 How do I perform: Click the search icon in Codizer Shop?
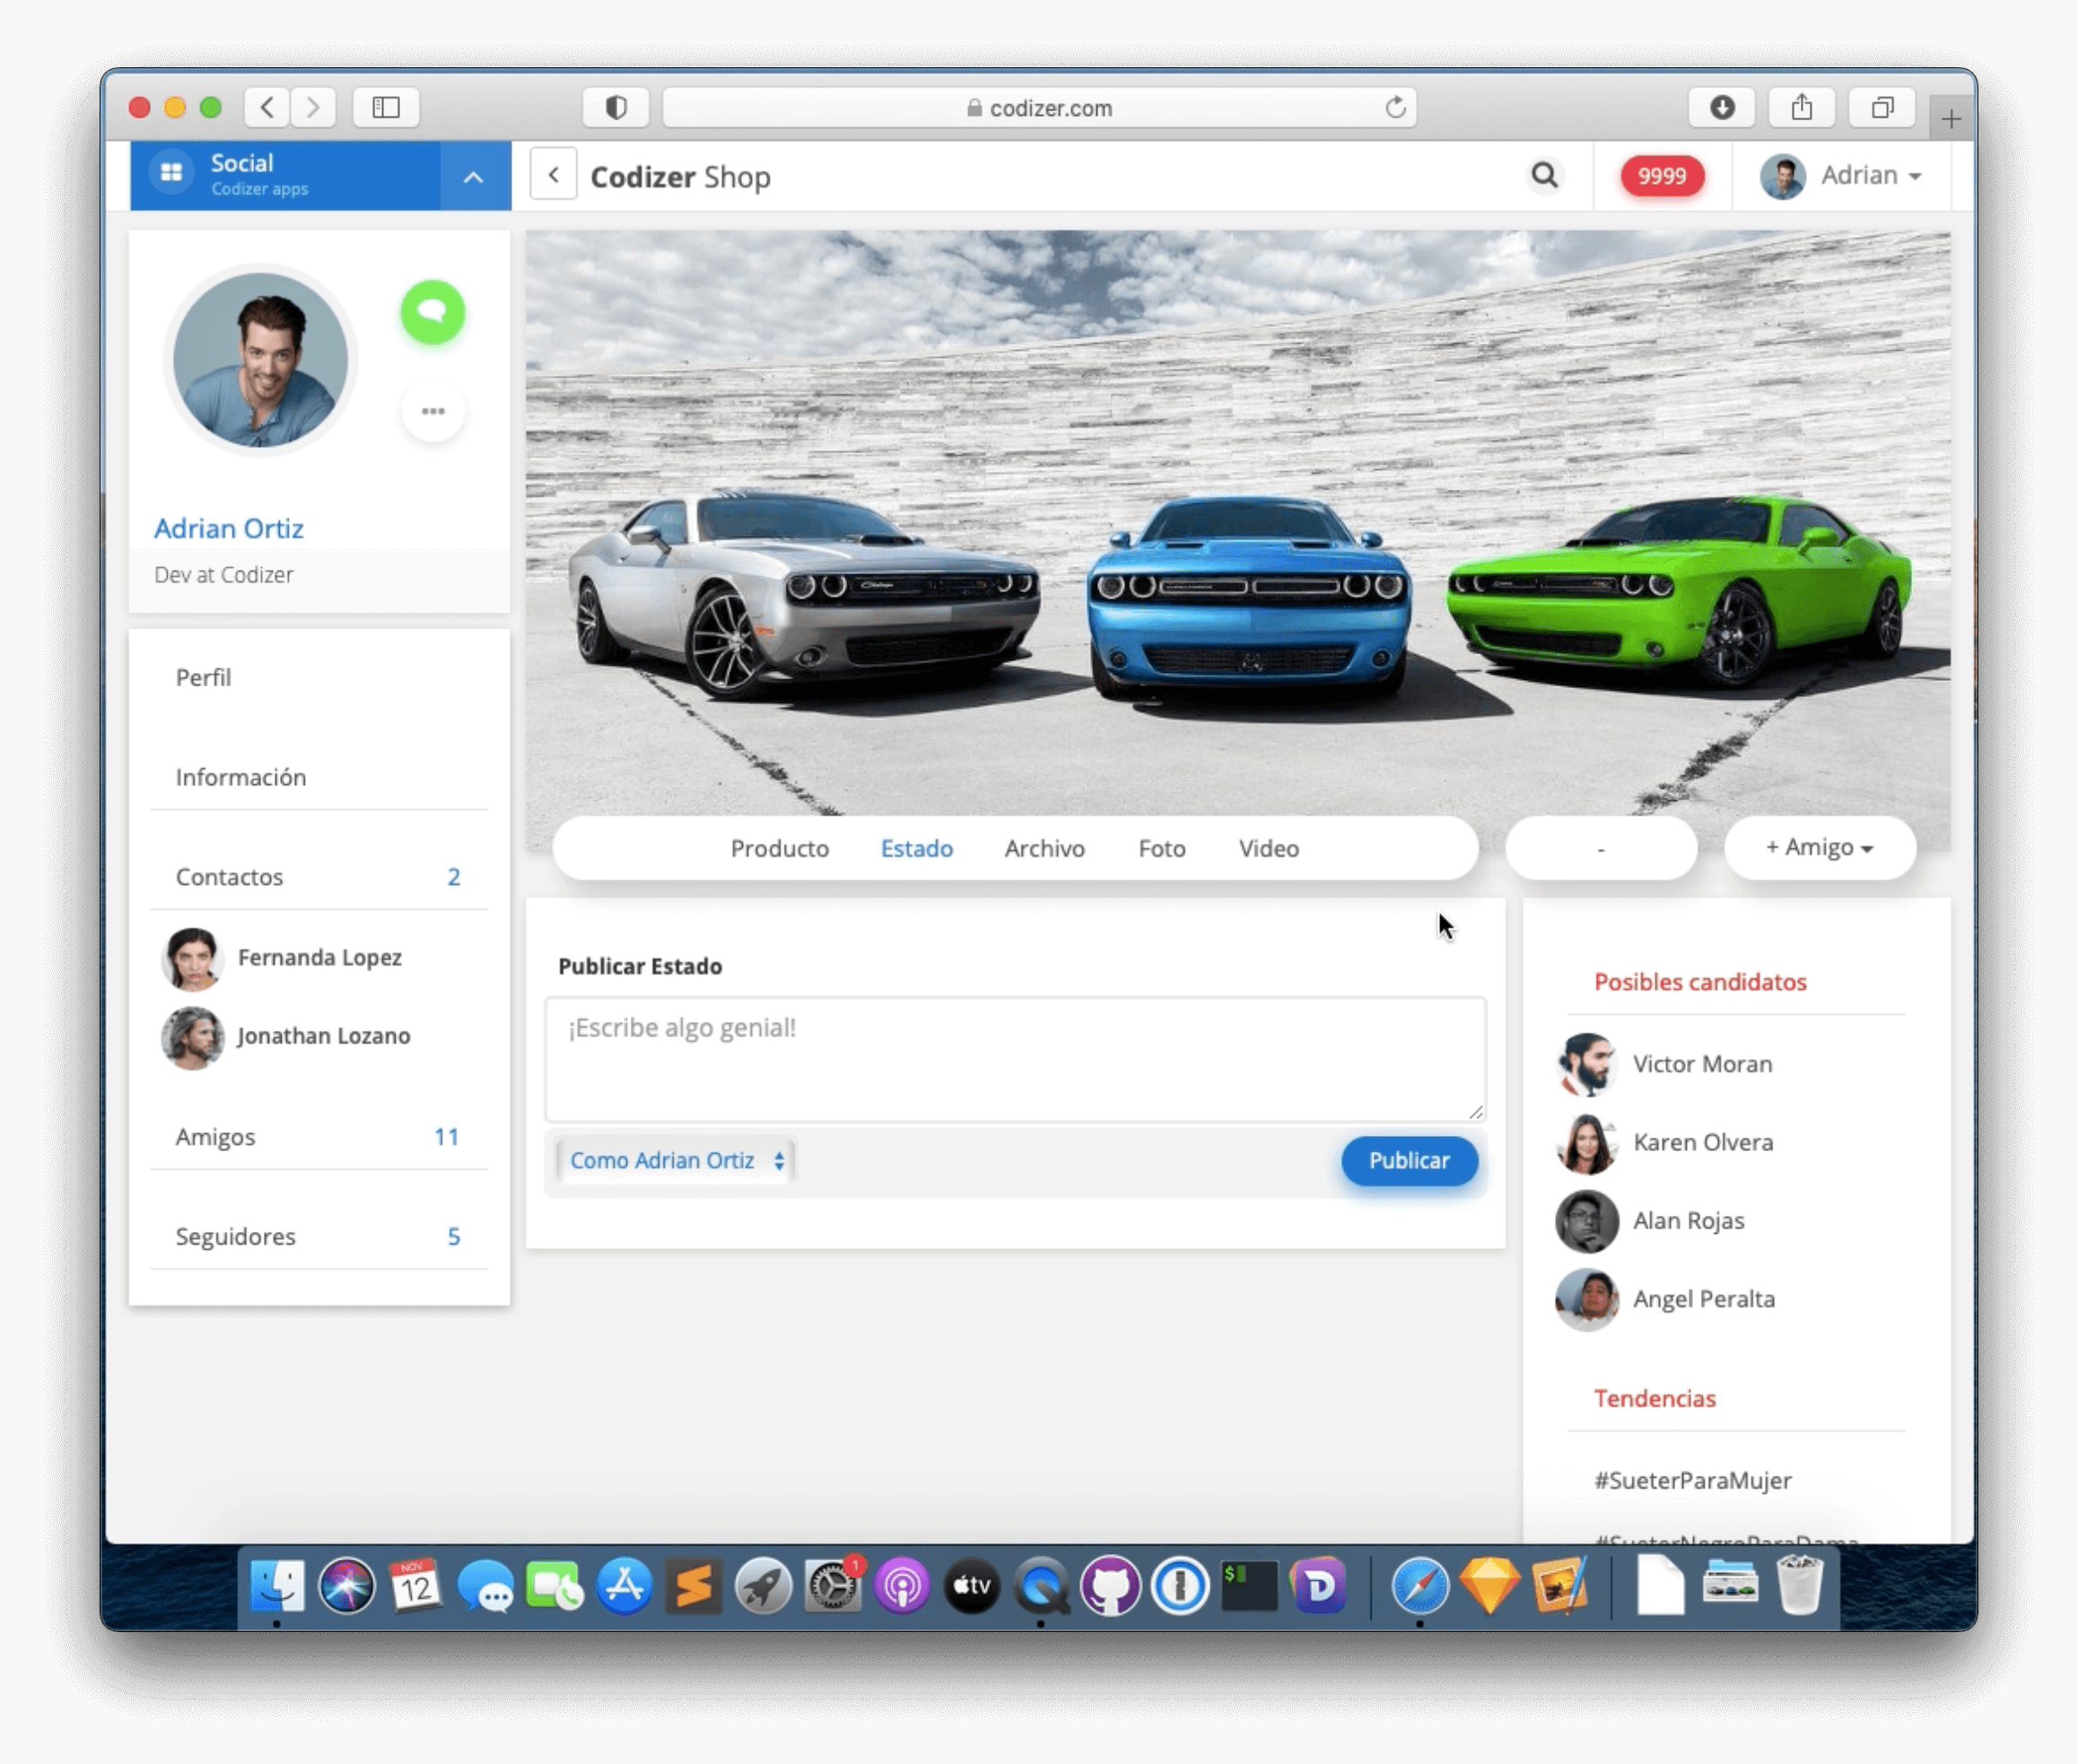tap(1544, 175)
